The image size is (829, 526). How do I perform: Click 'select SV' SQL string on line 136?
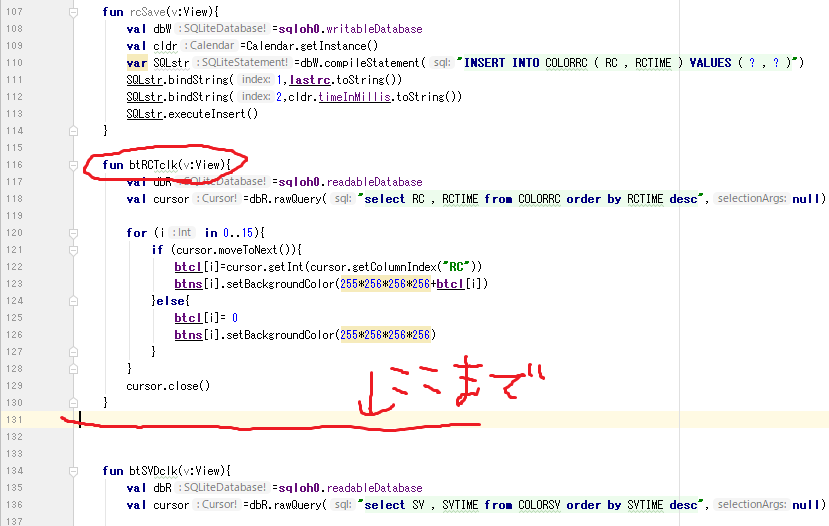(531, 505)
